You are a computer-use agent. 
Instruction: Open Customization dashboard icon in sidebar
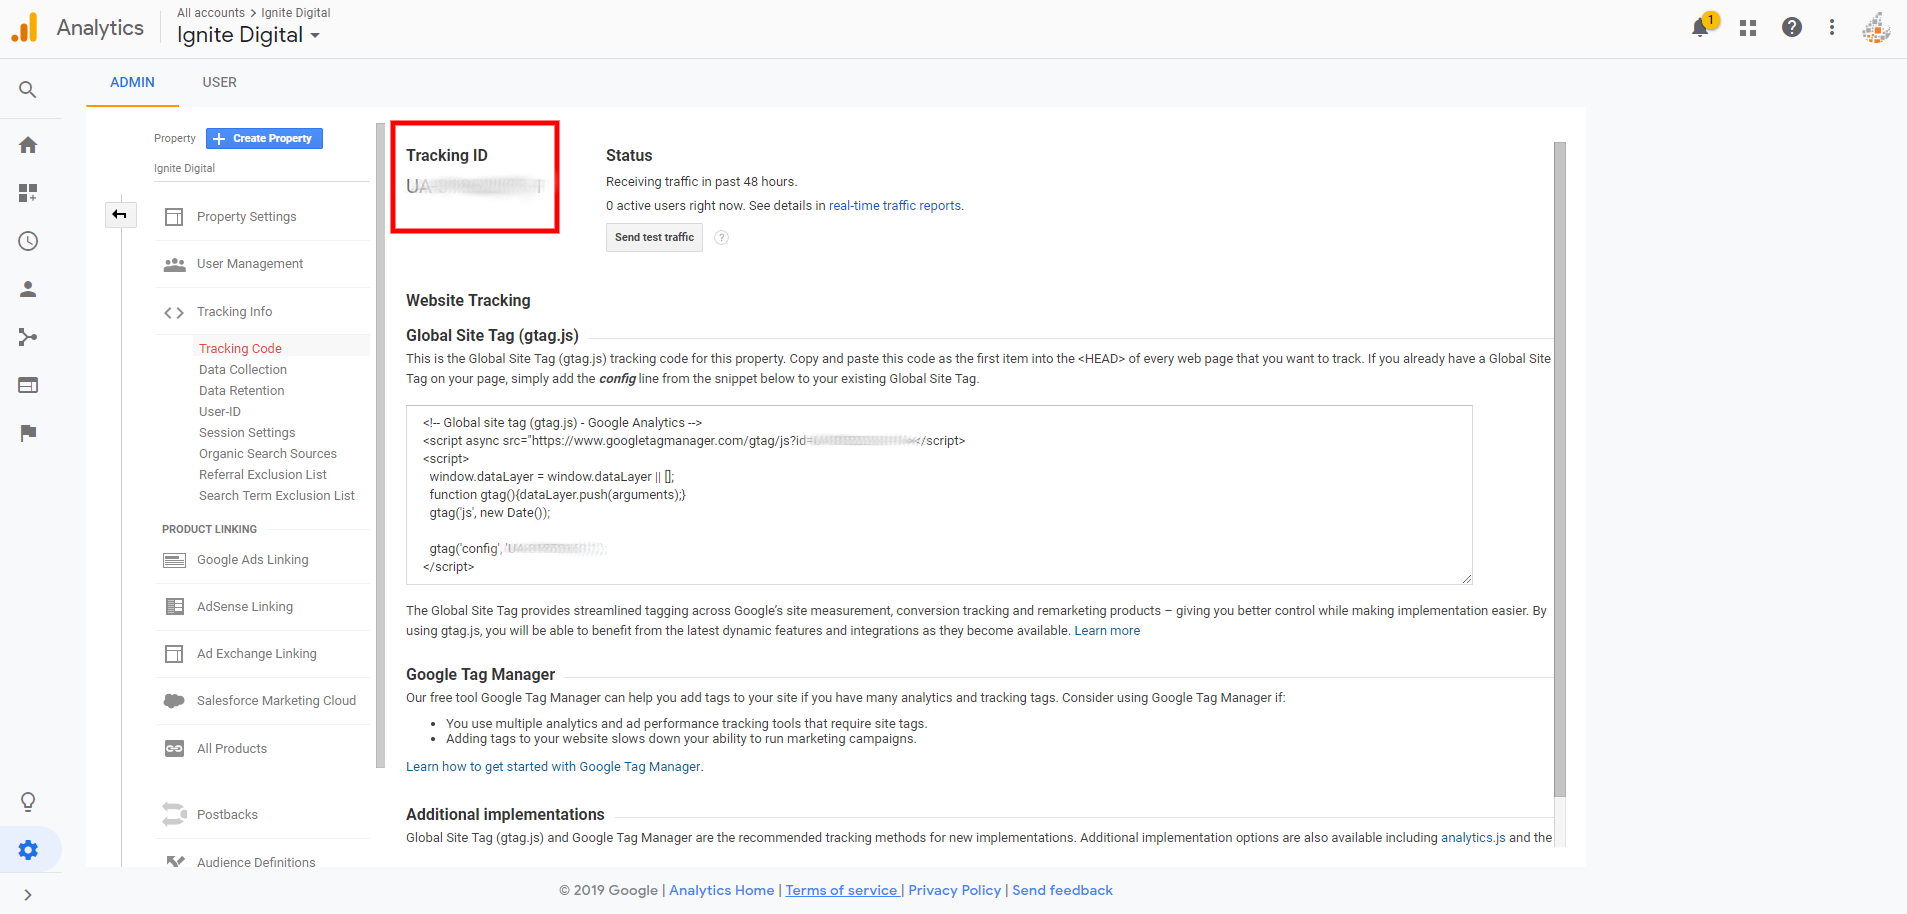tap(28, 193)
